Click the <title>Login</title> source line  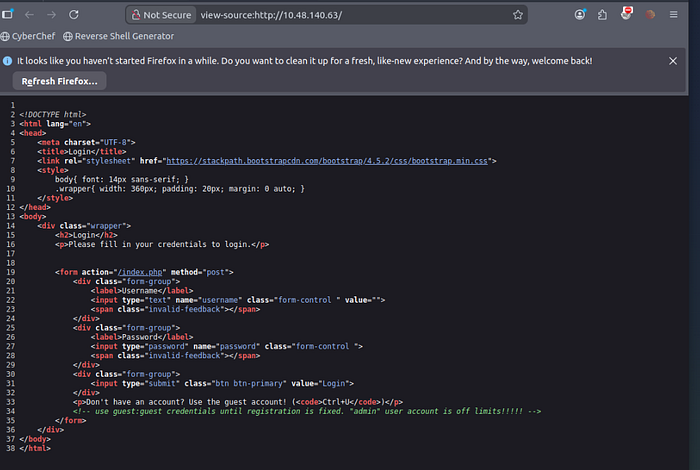tap(82, 151)
